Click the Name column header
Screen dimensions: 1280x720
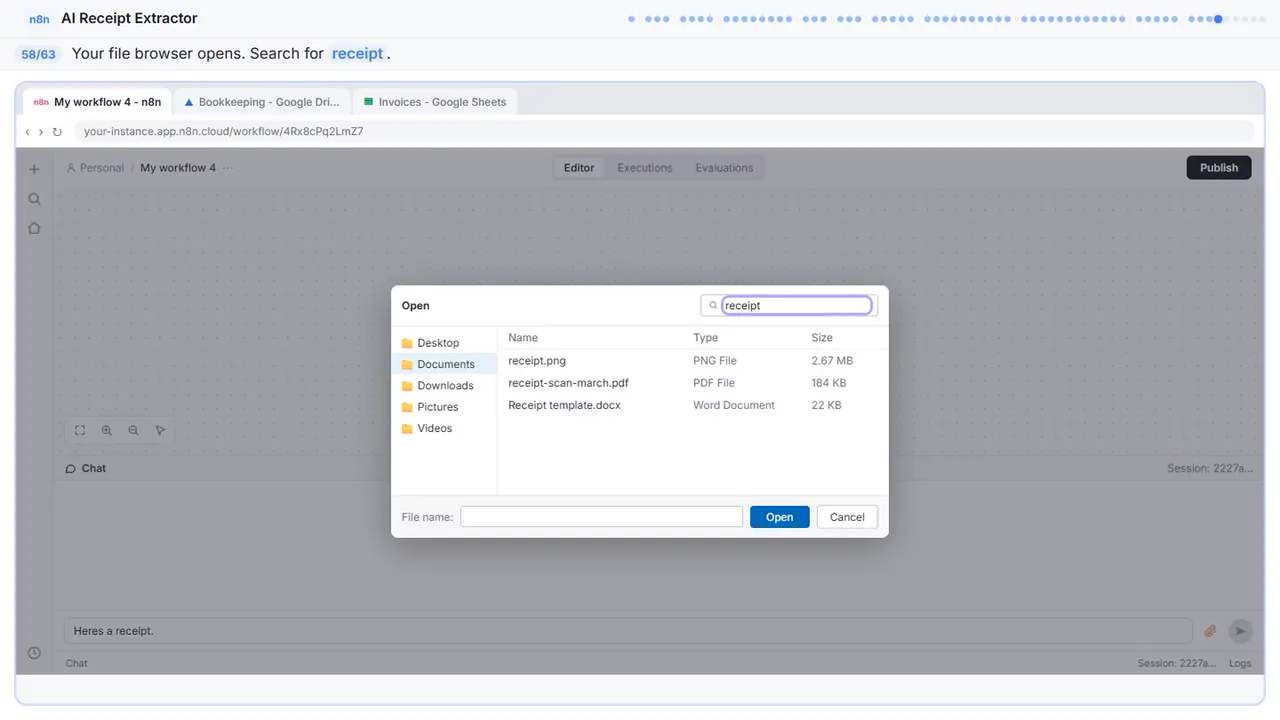coord(523,338)
